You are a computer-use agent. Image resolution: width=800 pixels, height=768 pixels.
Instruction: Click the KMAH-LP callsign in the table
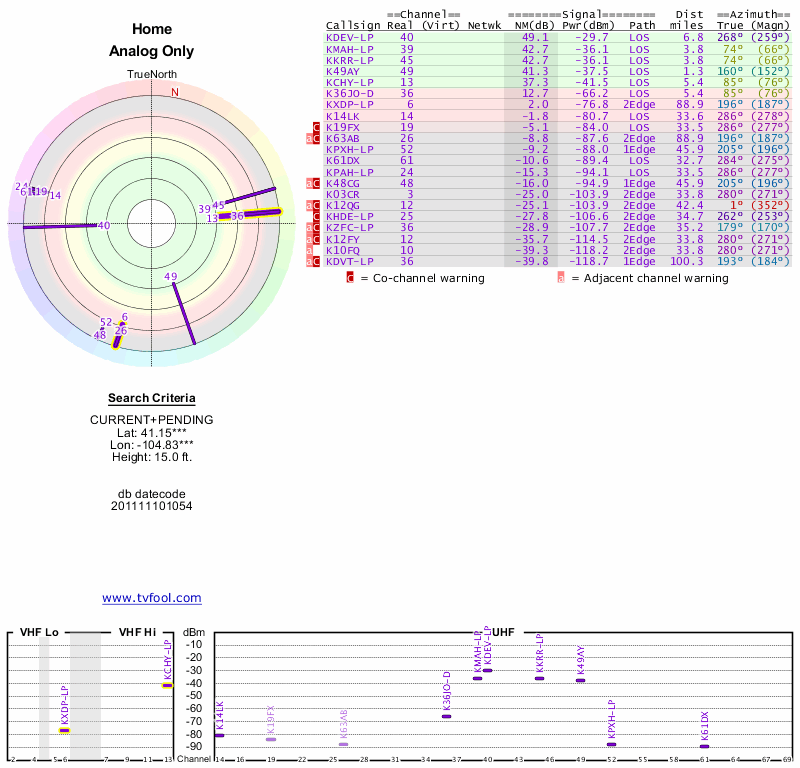pos(350,49)
